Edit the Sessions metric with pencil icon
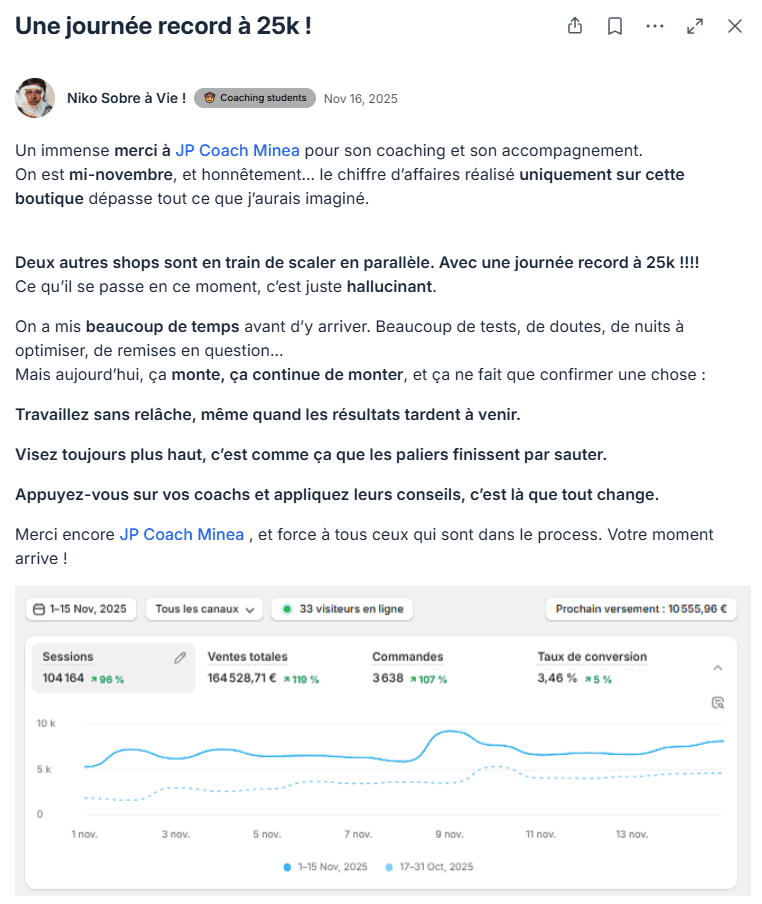762x904 pixels. click(x=180, y=658)
